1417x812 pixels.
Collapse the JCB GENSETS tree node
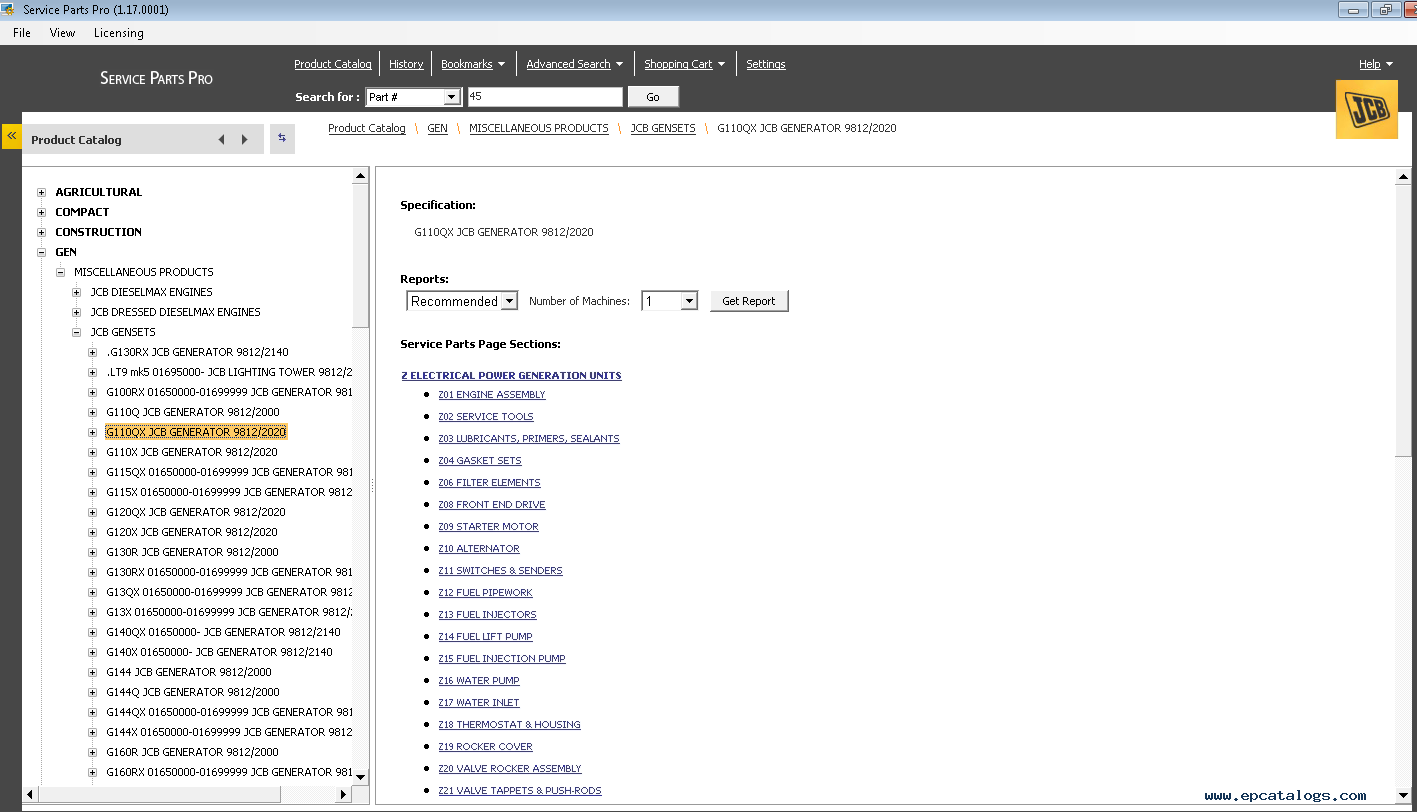pyautogui.click(x=77, y=332)
